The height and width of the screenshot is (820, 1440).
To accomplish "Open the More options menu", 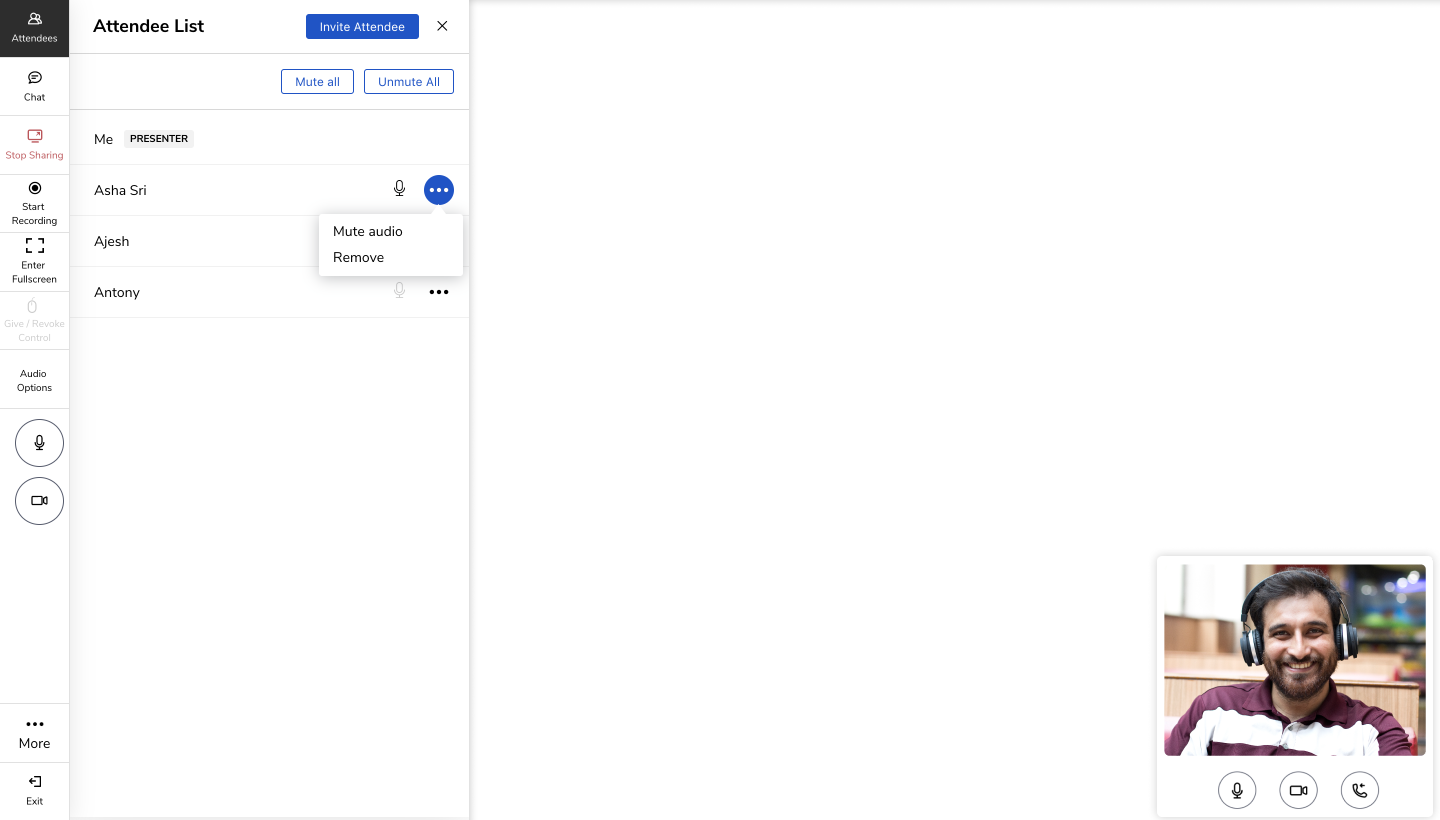I will click(34, 733).
